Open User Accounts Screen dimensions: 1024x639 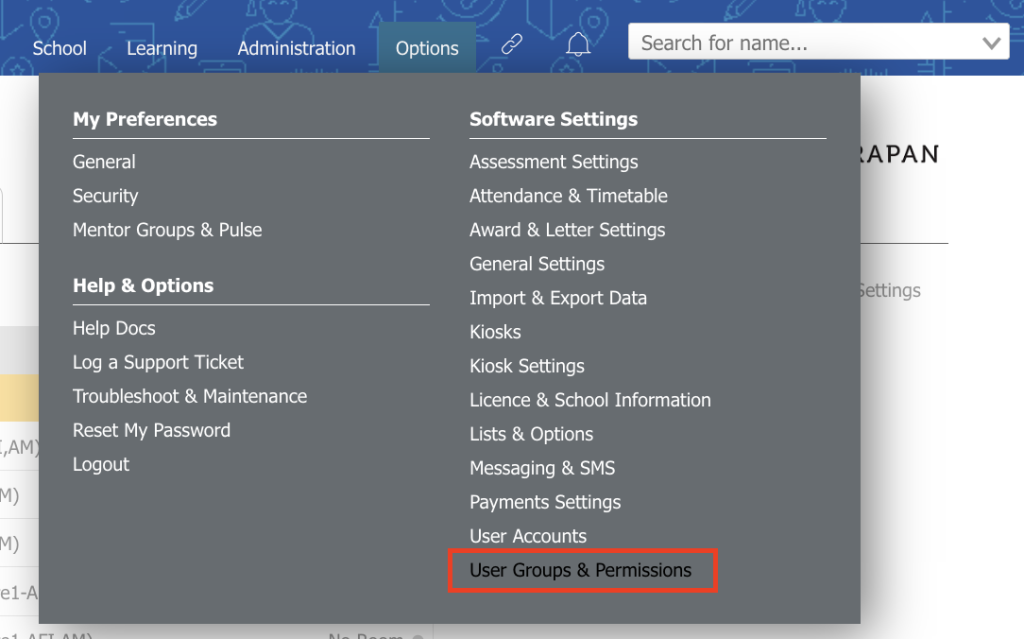pos(528,536)
